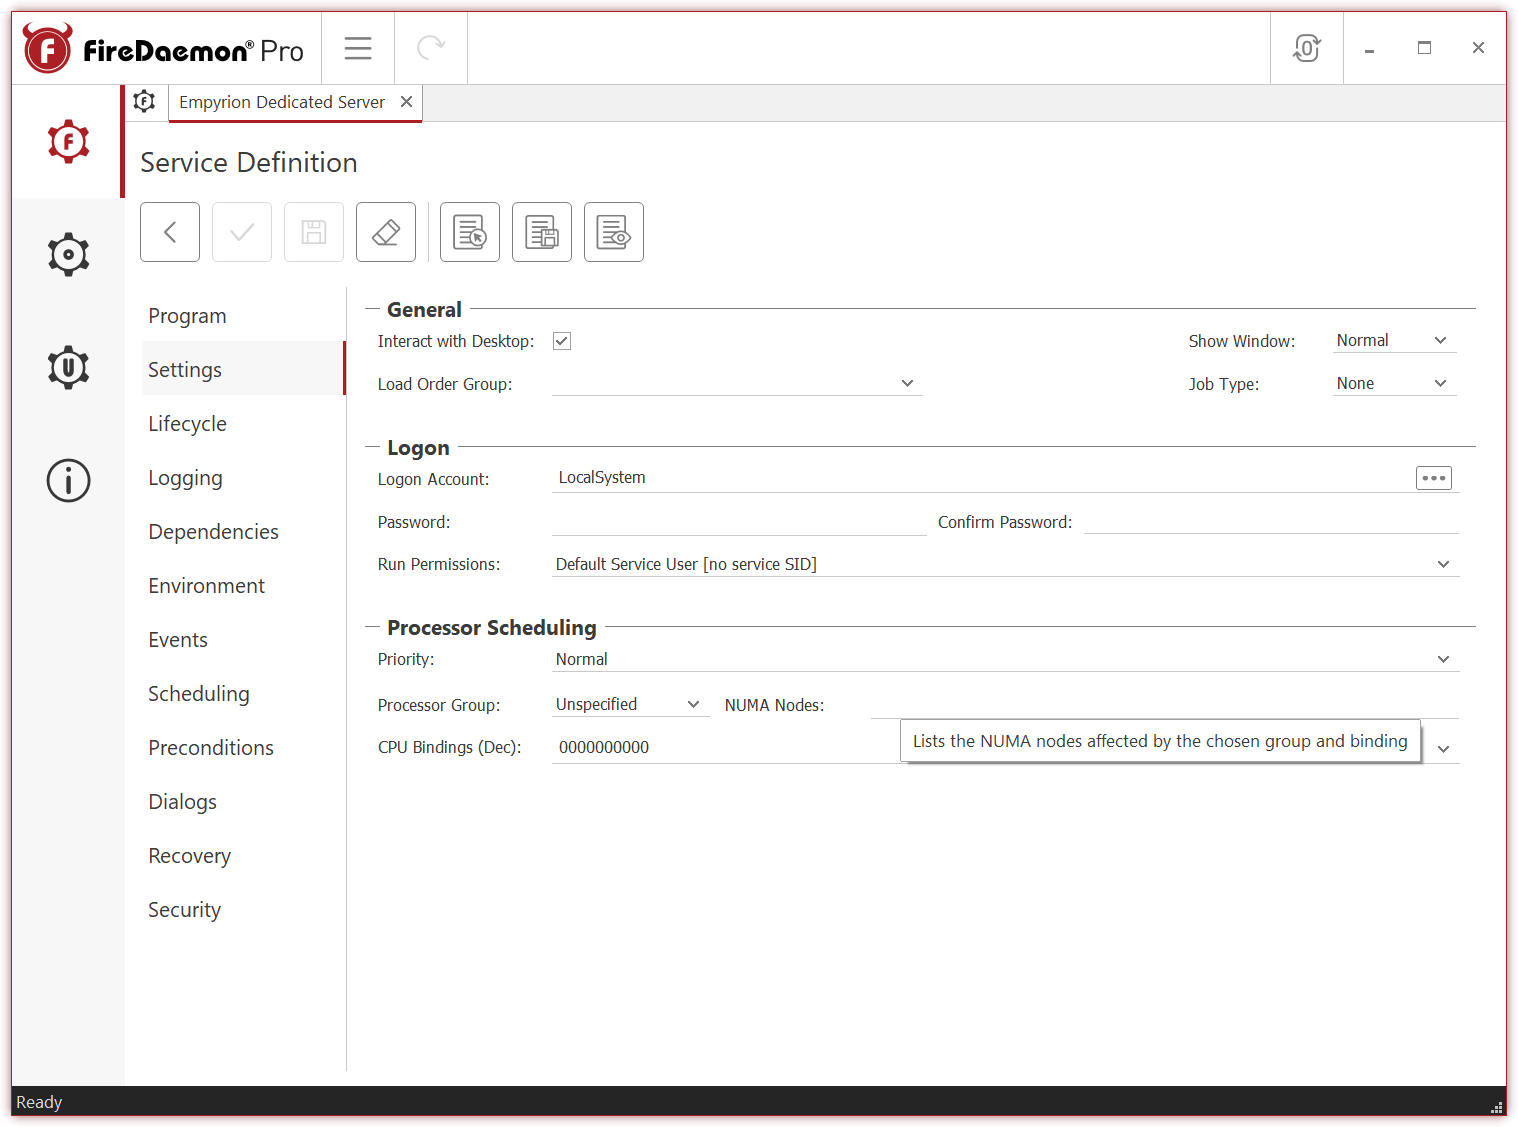Viewport: 1518px width, 1127px height.
Task: Click the refresh arrow icon in title bar
Action: (431, 48)
